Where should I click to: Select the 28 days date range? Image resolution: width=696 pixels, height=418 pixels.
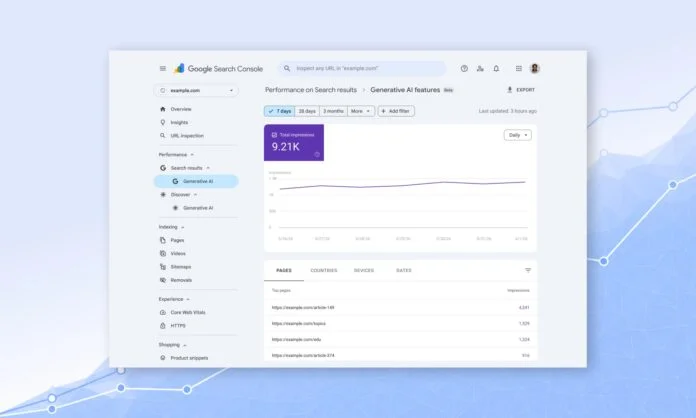click(x=307, y=111)
